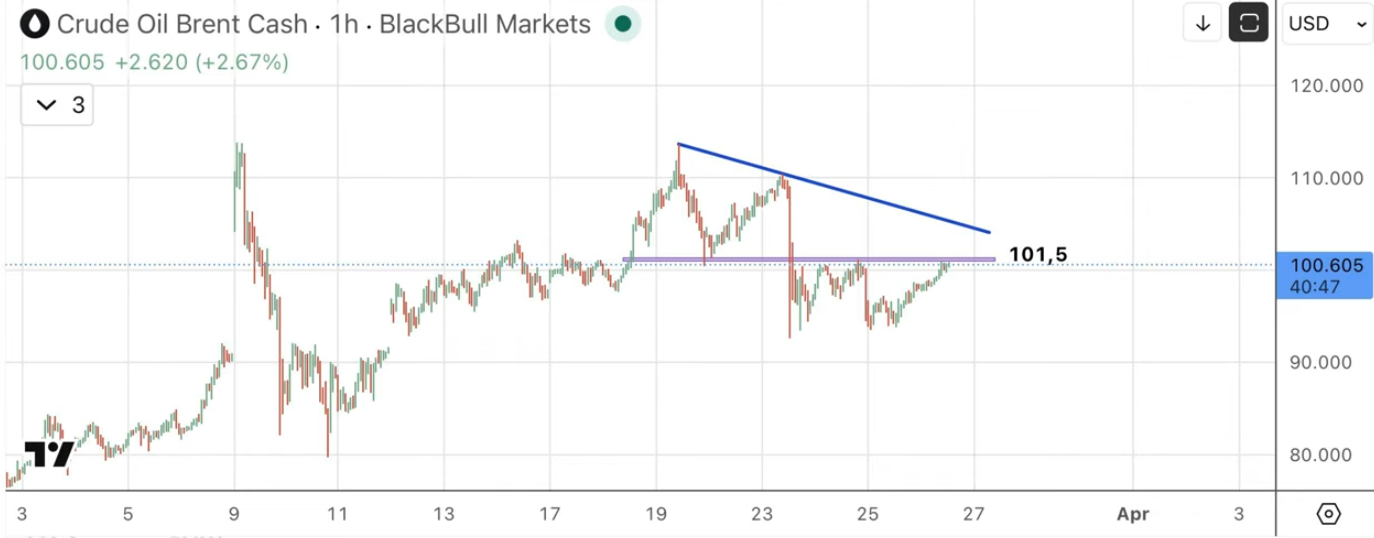The image size is (1374, 538).
Task: Expand the collapsed legend showing 3
Action: point(58,105)
